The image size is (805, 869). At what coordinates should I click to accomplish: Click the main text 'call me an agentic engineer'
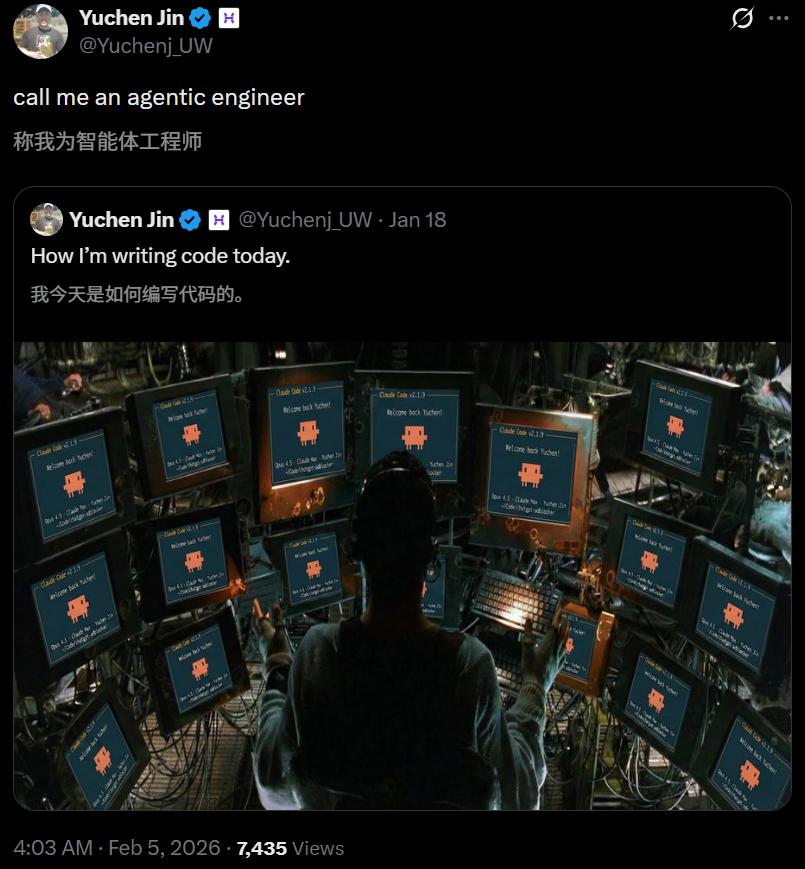159,98
